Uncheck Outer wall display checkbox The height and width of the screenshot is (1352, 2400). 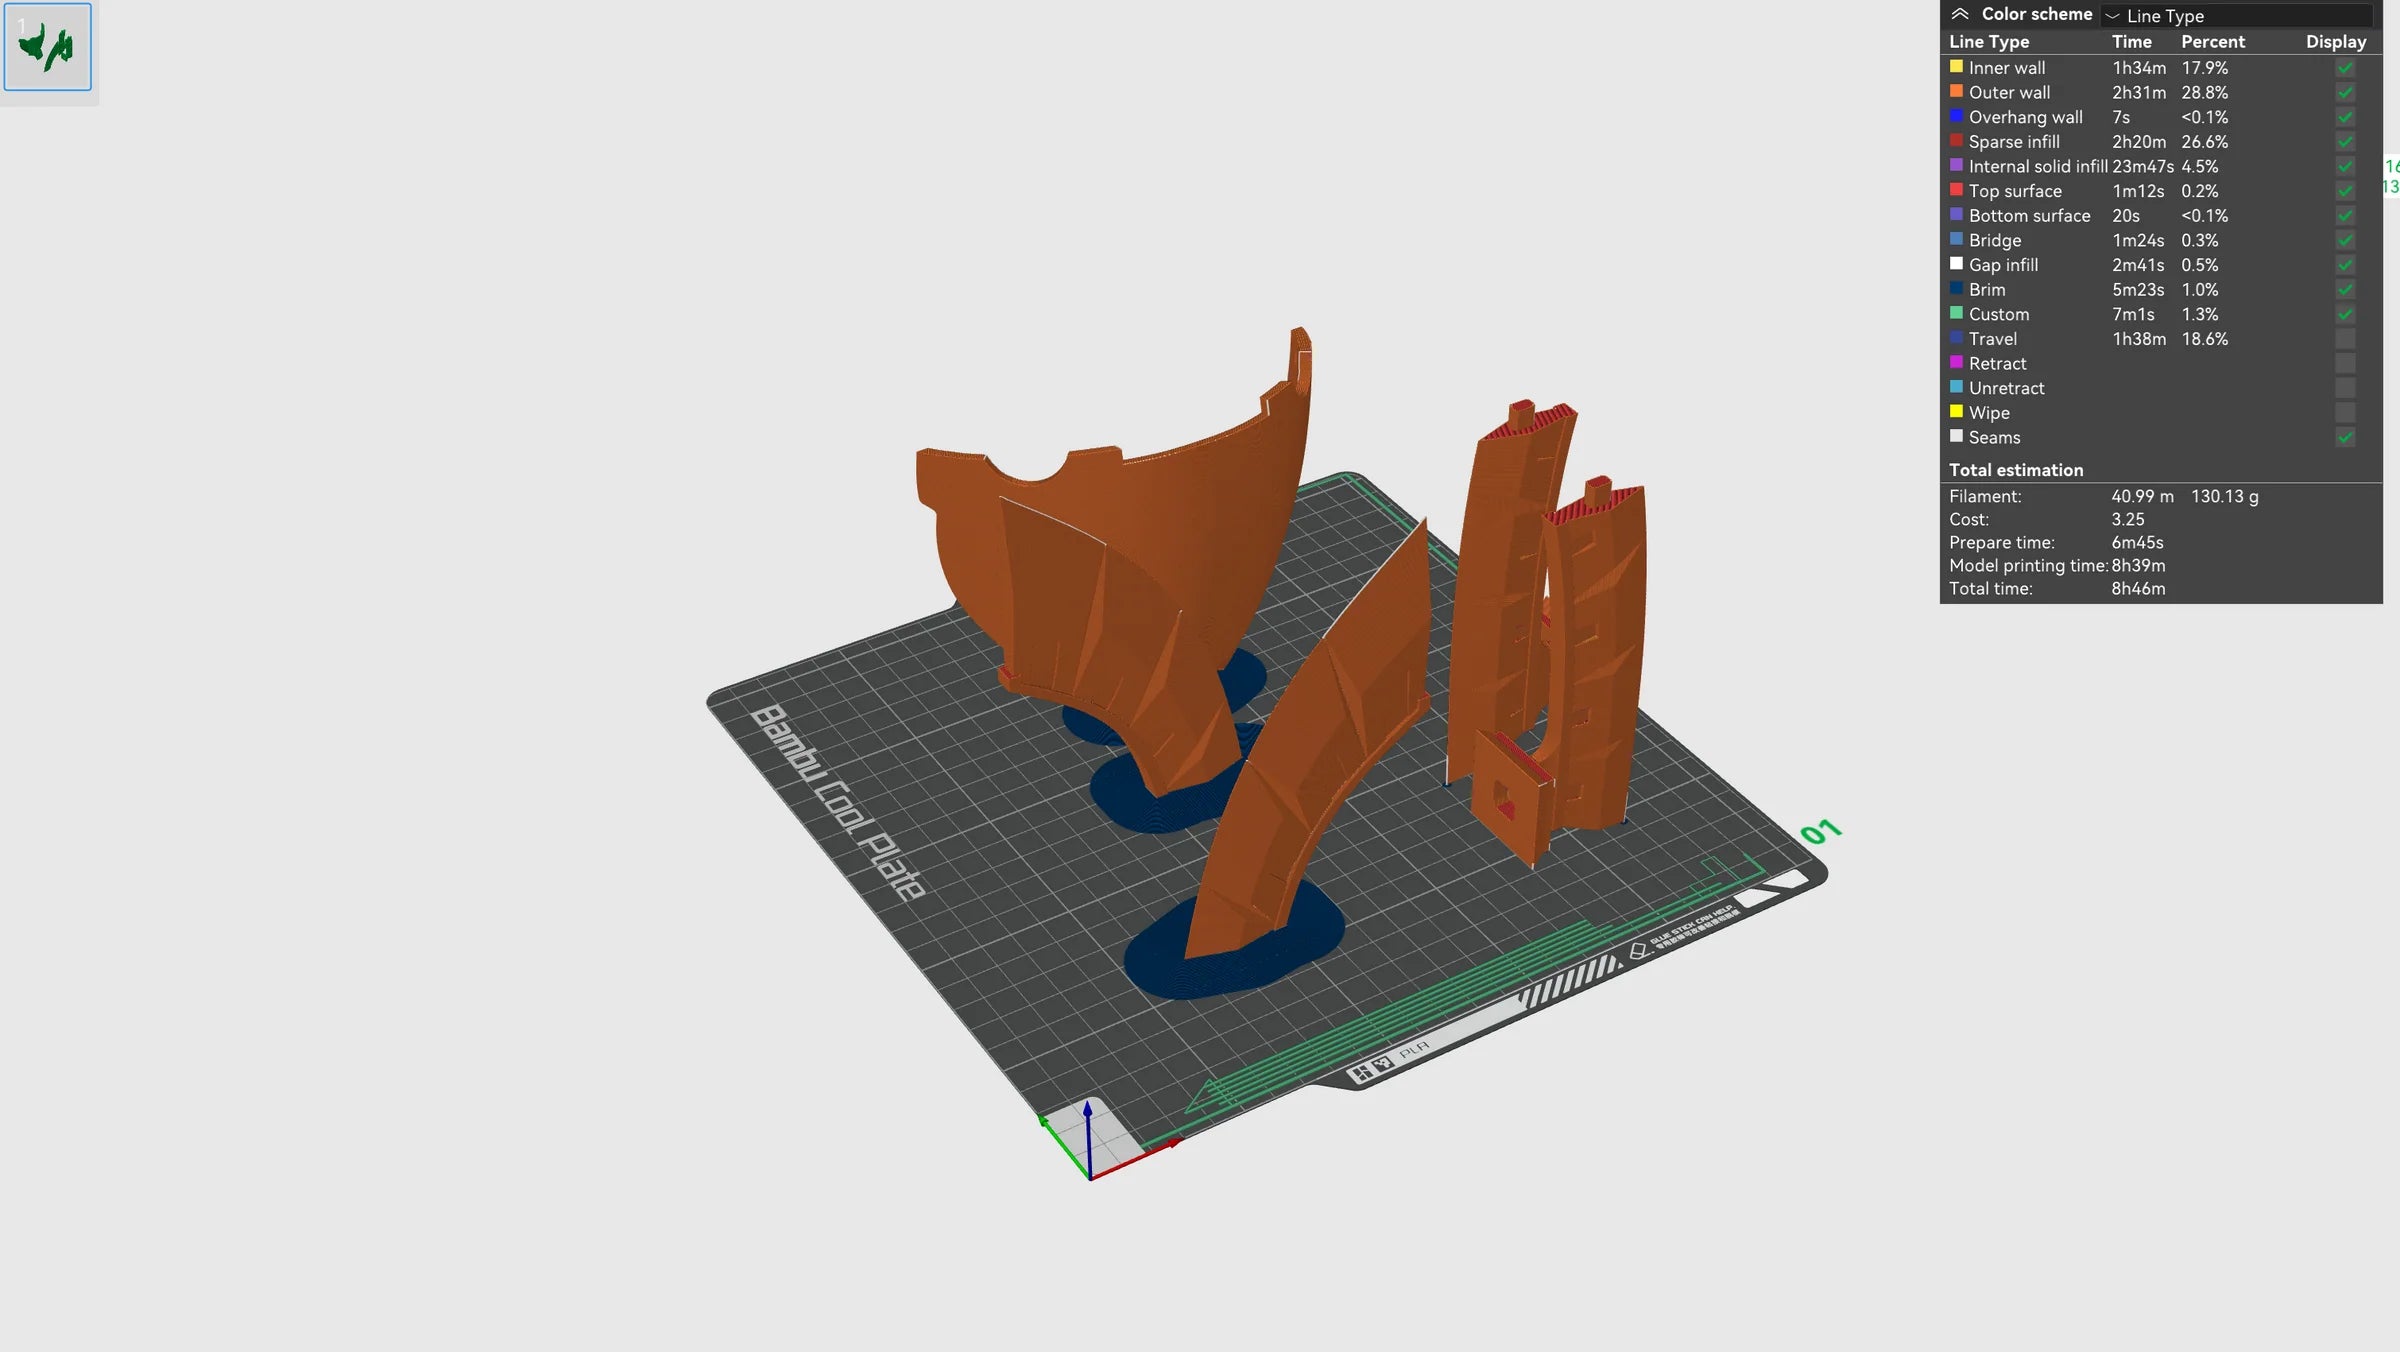coord(2345,93)
